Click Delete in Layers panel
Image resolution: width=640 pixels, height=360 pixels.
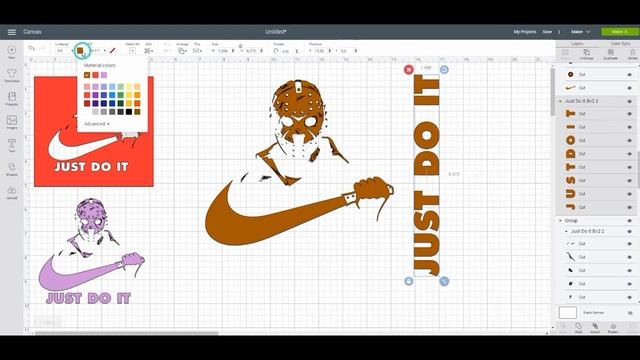632,54
